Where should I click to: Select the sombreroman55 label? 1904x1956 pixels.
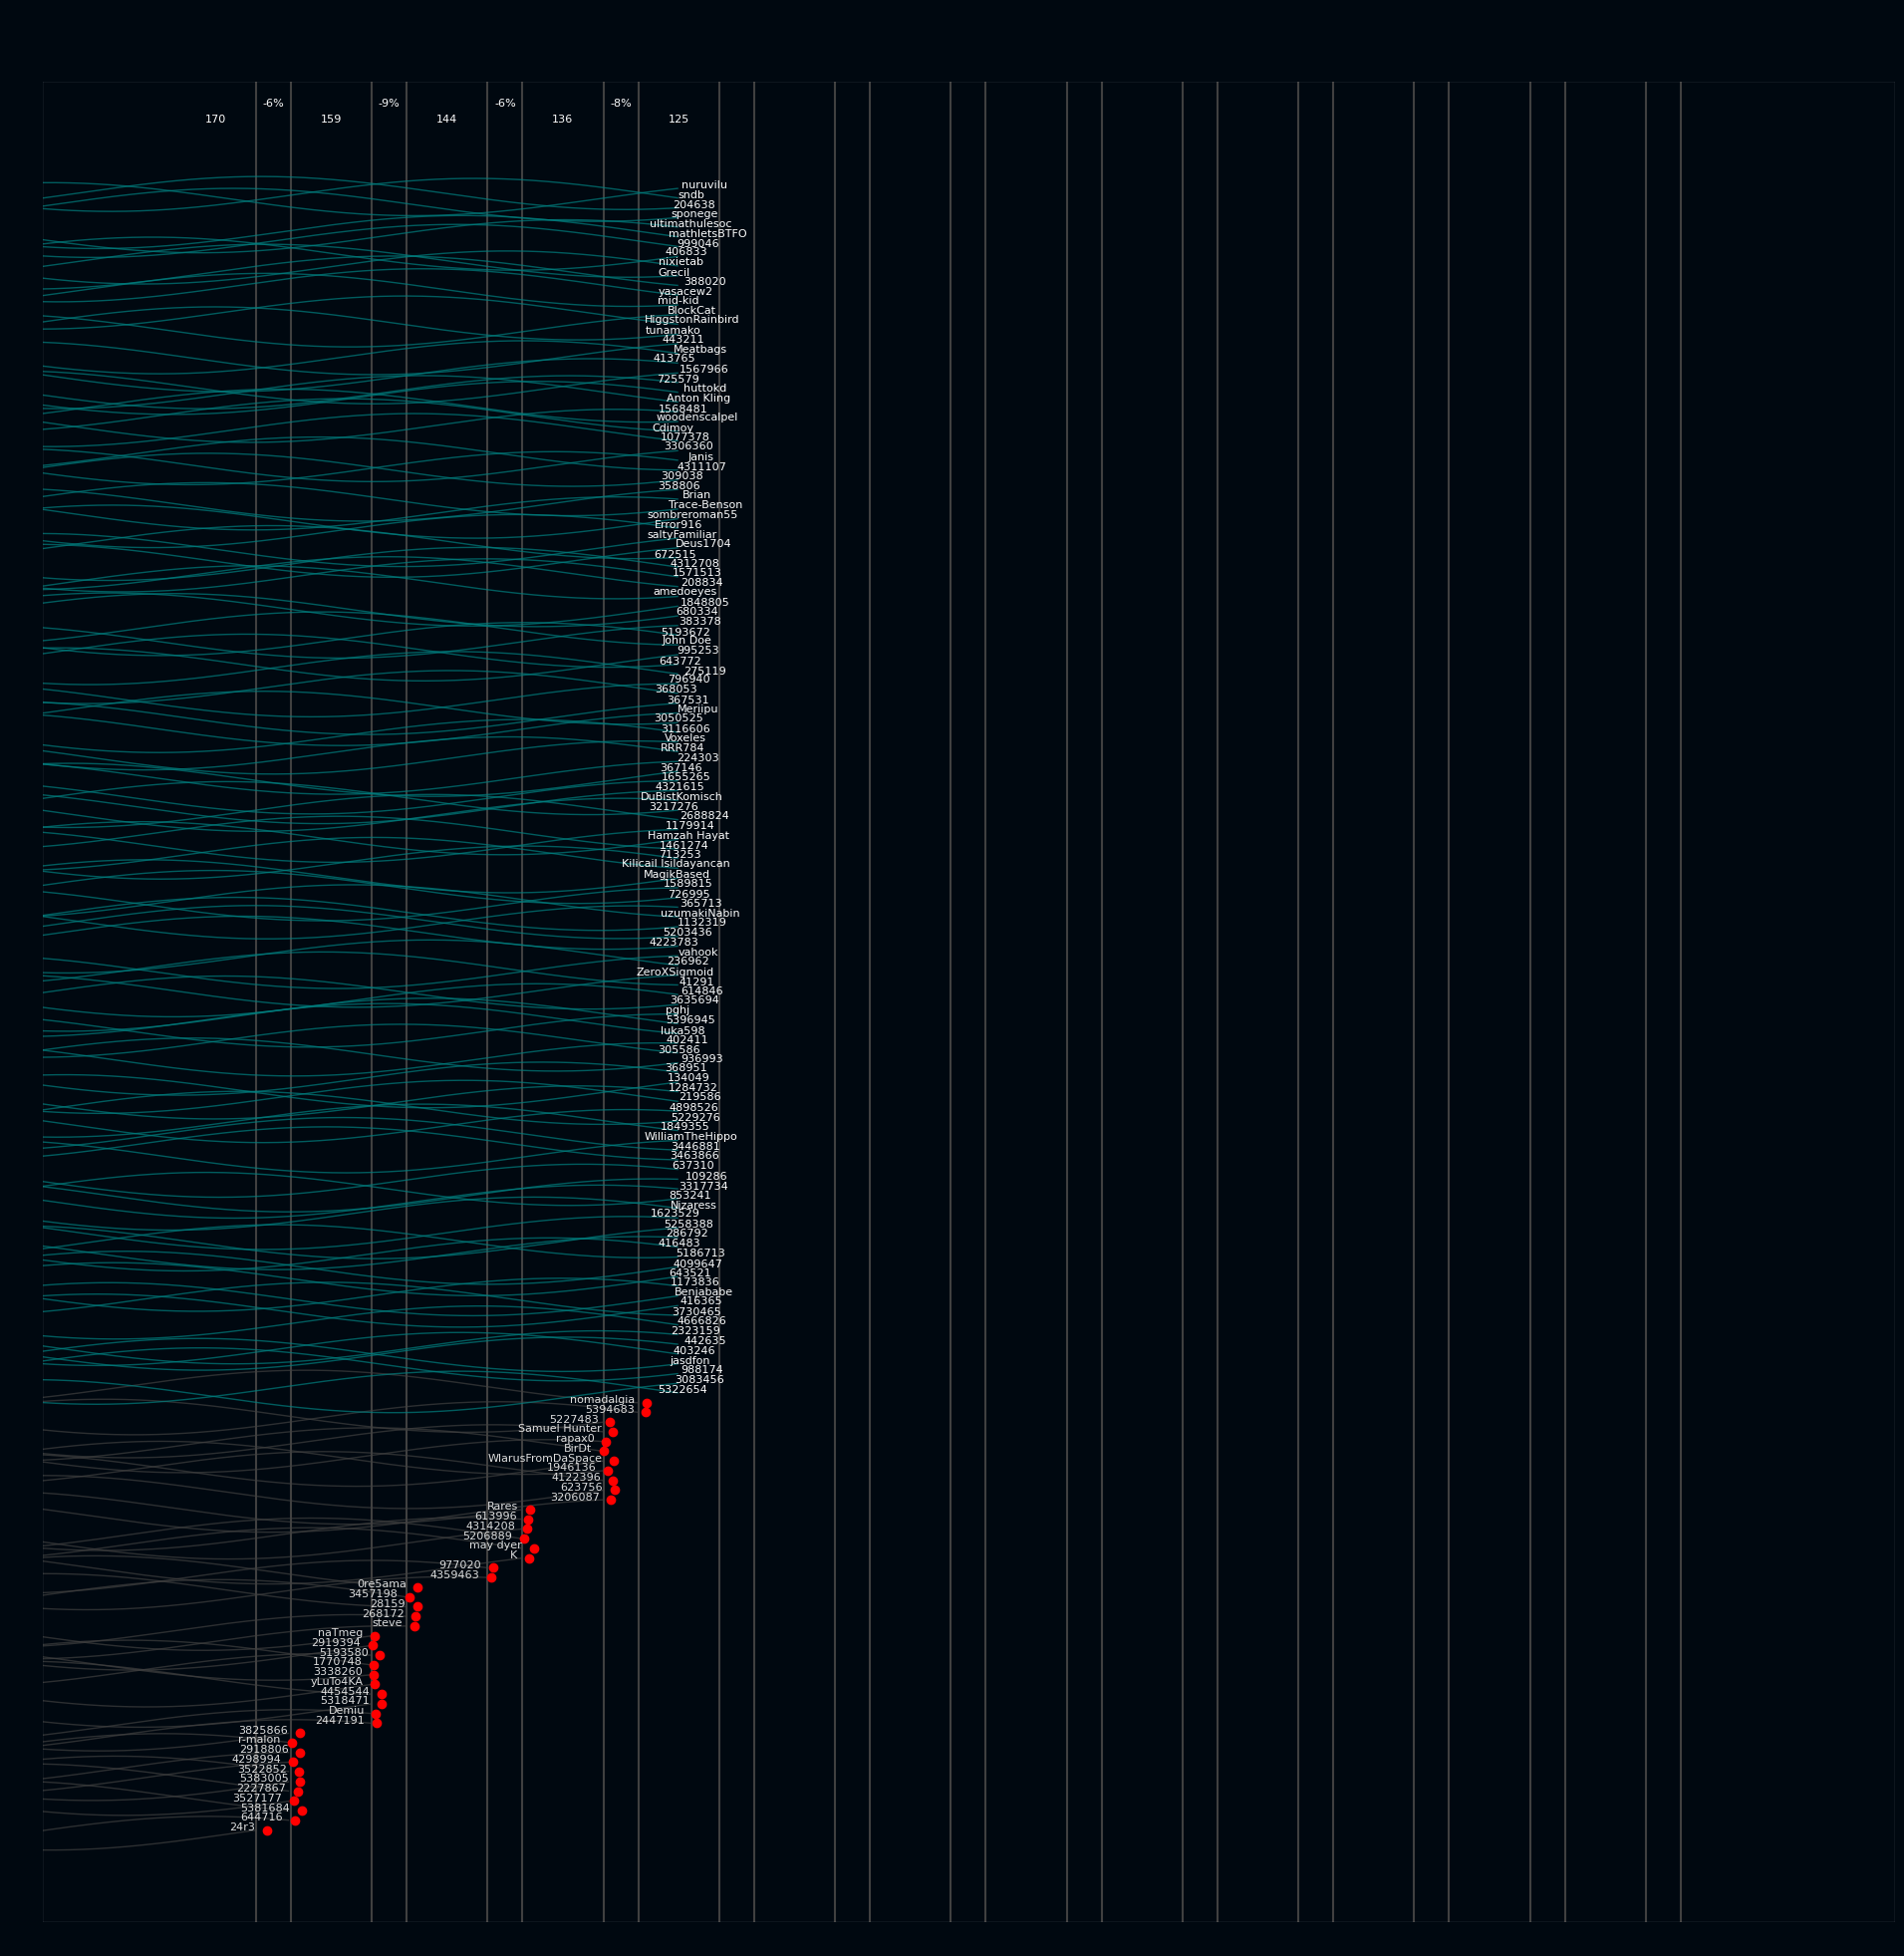click(691, 515)
